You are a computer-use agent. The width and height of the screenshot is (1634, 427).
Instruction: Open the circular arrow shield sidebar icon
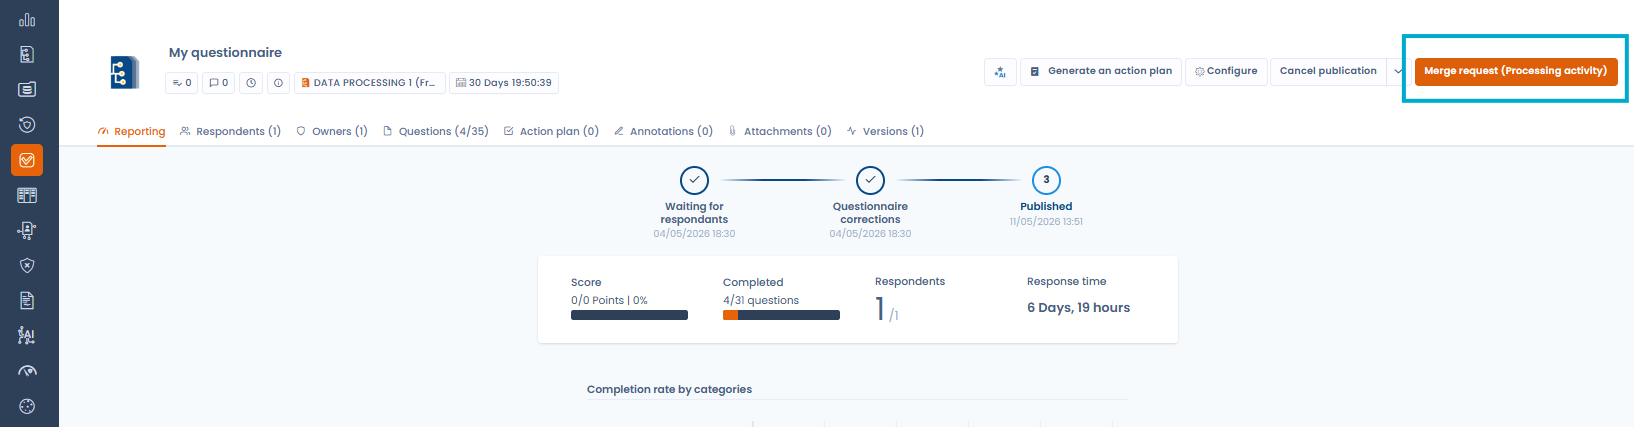coord(27,124)
